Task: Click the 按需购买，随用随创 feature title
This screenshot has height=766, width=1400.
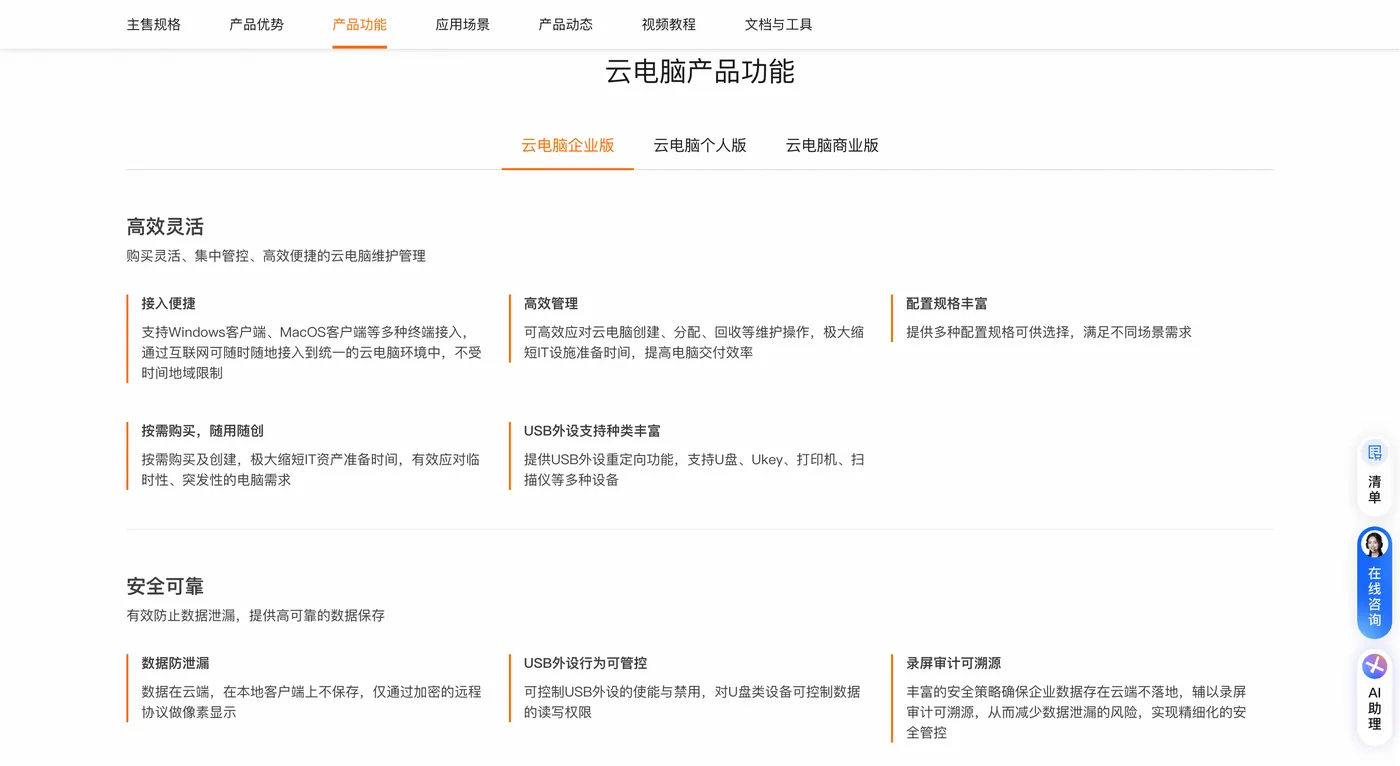Action: [203, 431]
